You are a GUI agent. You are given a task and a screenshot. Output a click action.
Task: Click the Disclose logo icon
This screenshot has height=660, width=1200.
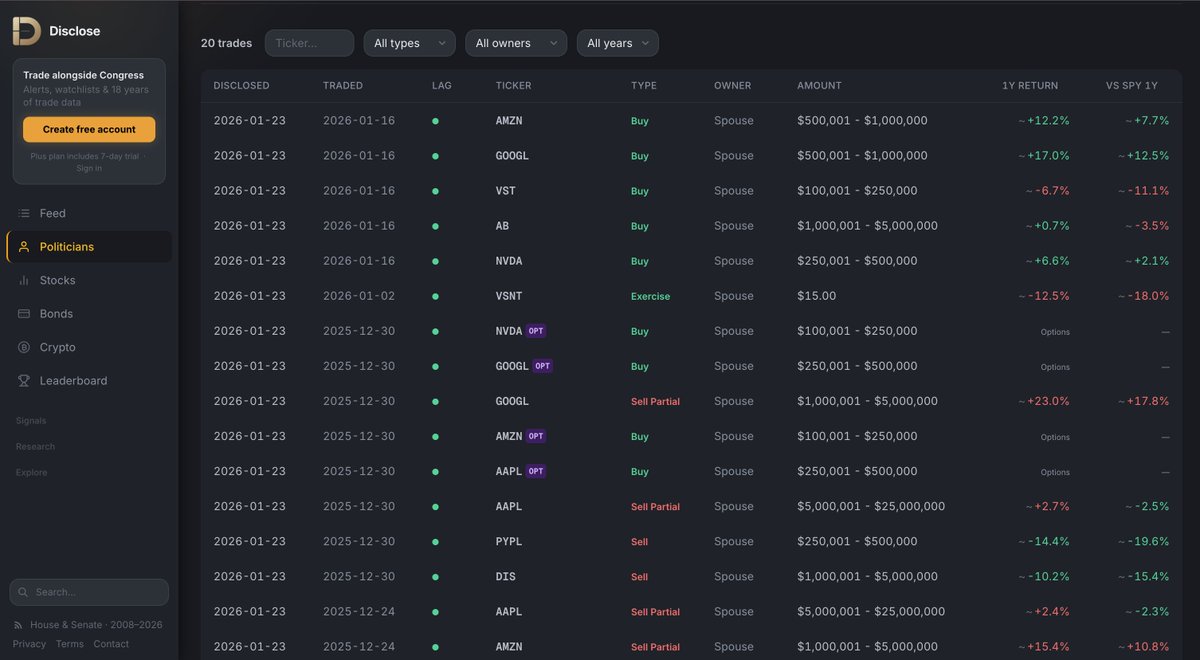(27, 31)
